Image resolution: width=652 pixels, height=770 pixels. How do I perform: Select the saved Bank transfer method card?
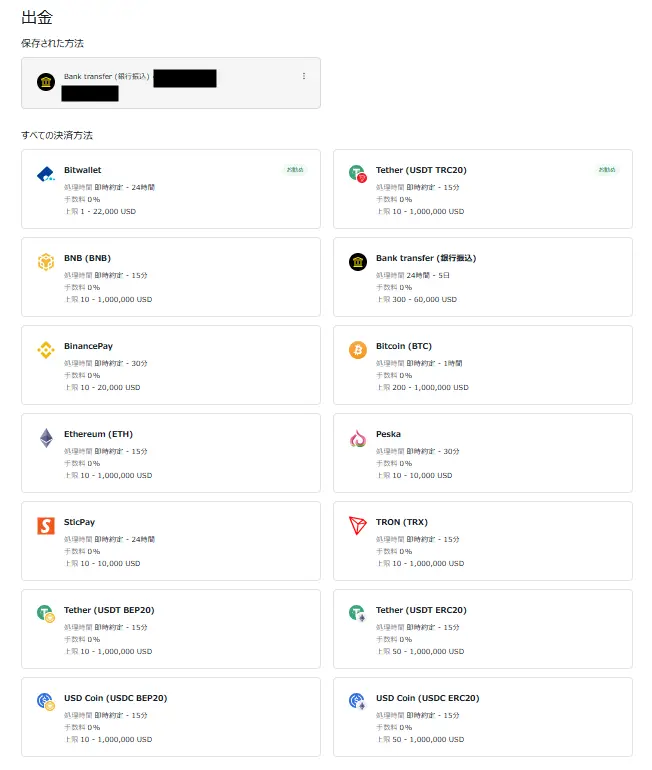coord(171,83)
